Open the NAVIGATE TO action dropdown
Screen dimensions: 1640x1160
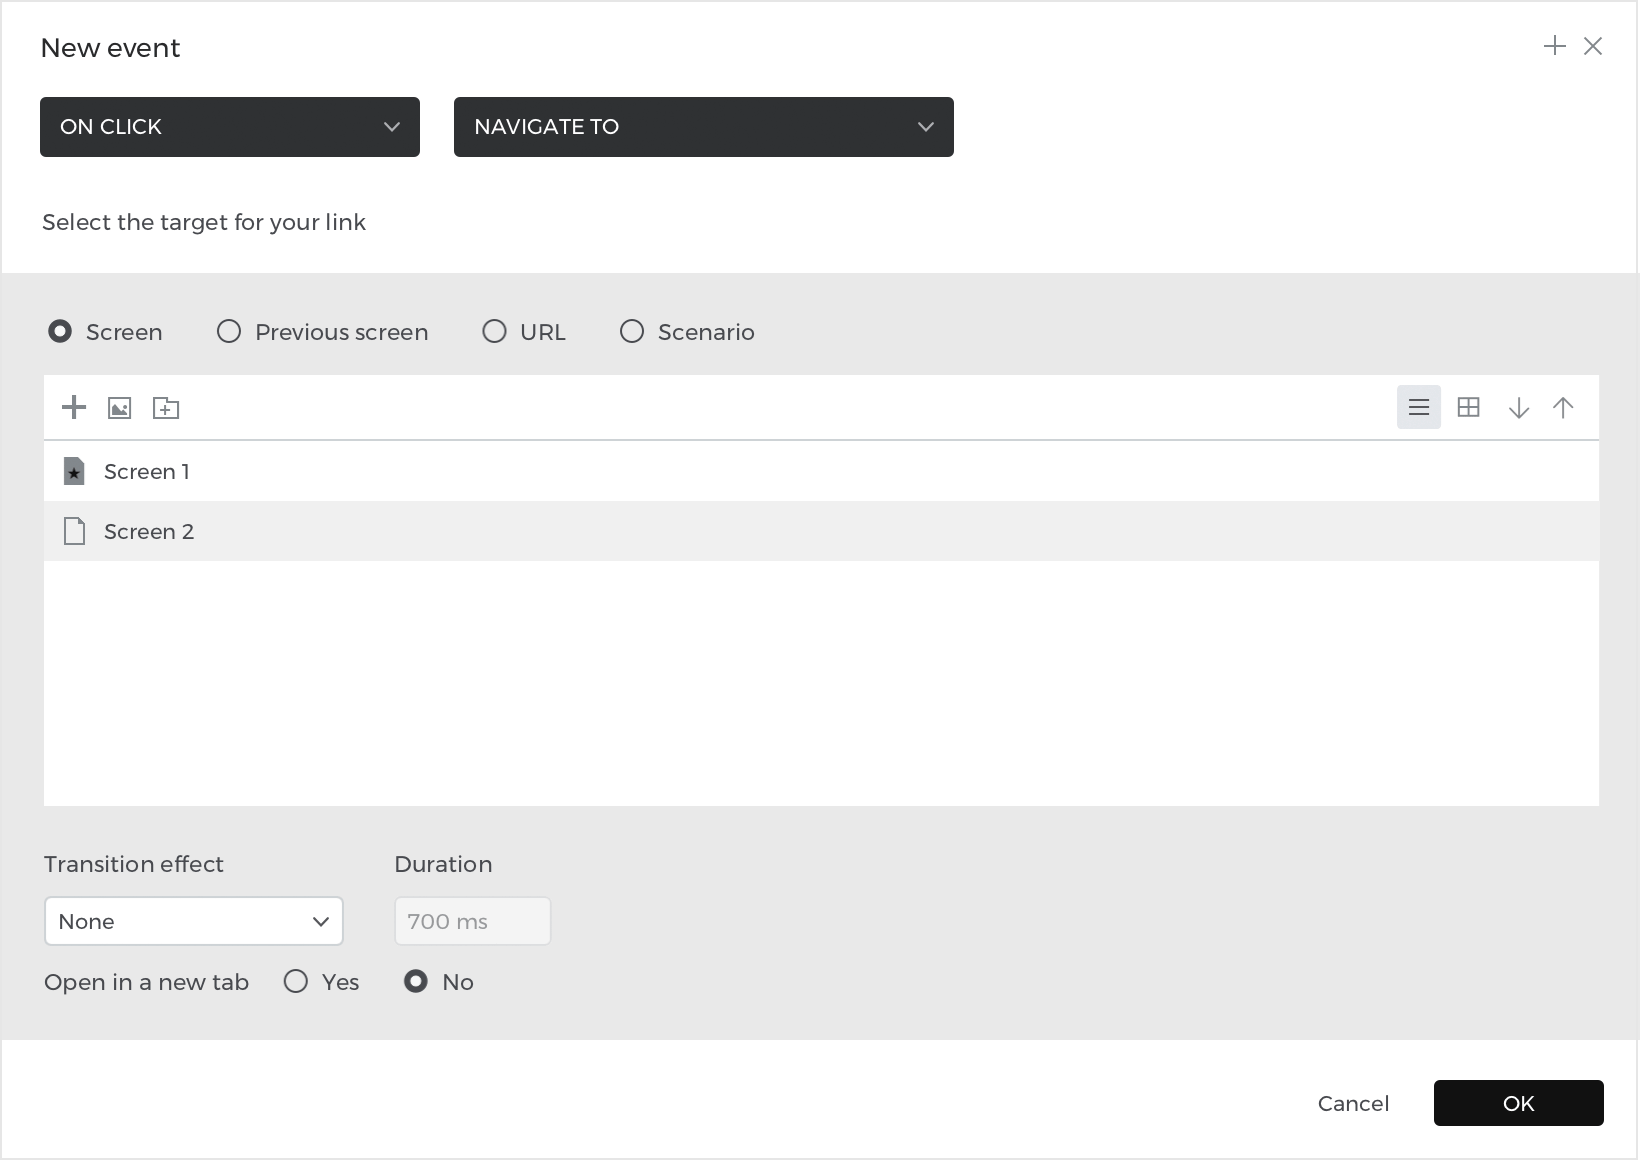[x=704, y=127]
